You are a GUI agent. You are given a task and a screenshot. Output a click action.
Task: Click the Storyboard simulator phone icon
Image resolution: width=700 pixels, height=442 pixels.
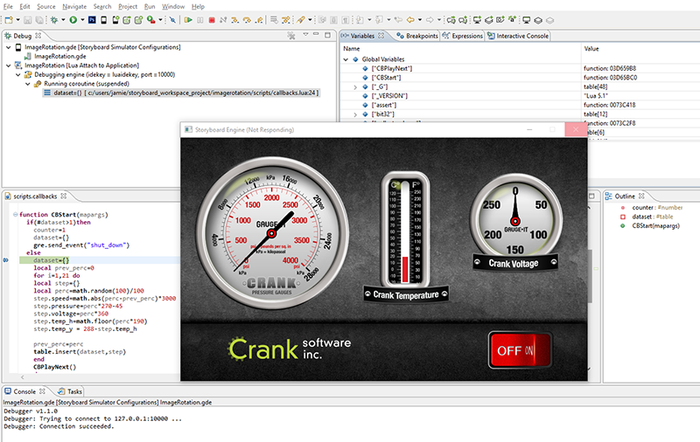click(104, 20)
